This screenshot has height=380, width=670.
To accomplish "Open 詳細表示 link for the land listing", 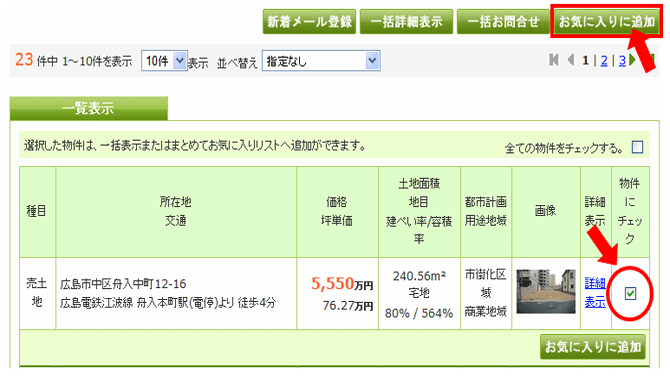I will (595, 292).
